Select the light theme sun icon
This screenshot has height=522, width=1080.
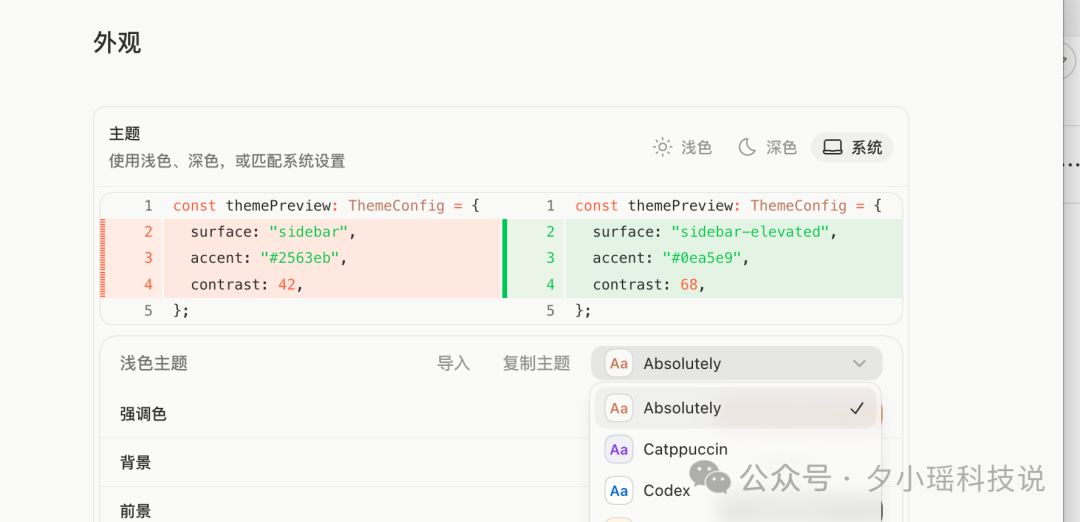click(x=663, y=147)
